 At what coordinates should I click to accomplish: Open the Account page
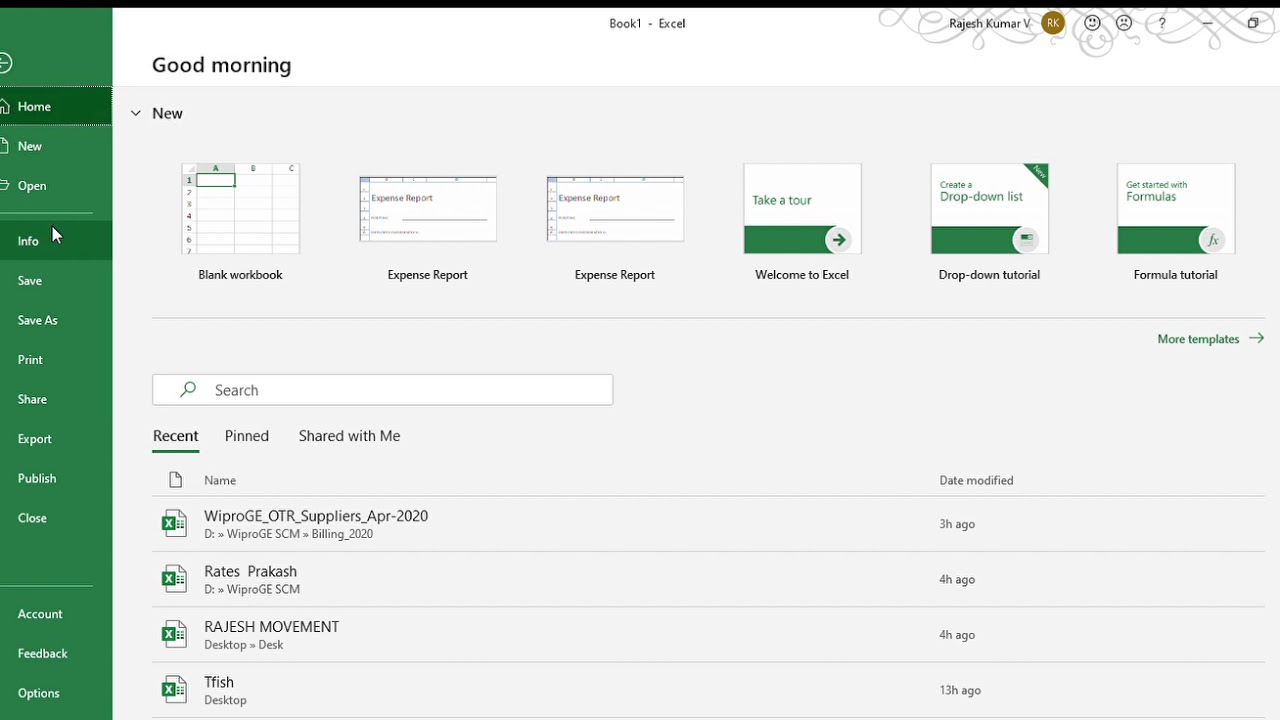coord(56,614)
